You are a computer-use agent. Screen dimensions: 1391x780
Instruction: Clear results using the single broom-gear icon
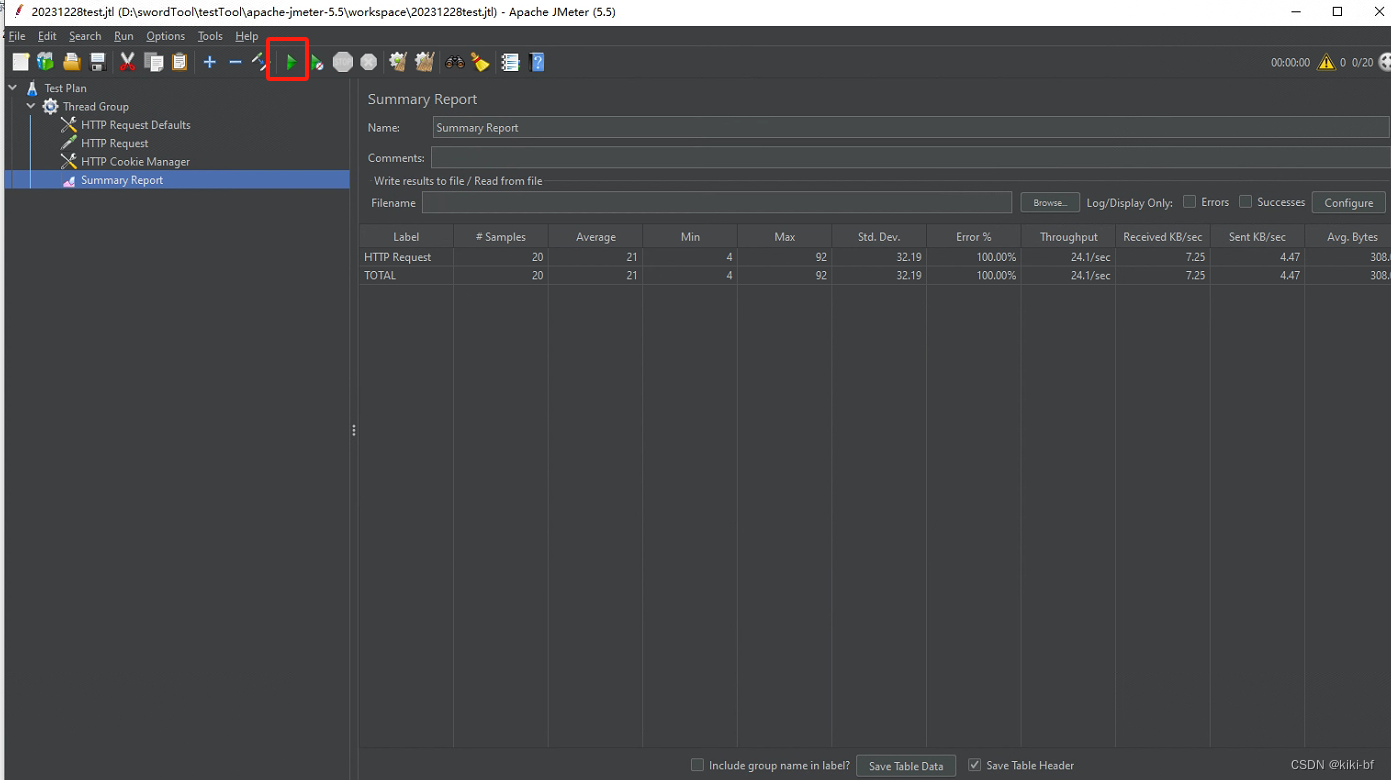398,62
